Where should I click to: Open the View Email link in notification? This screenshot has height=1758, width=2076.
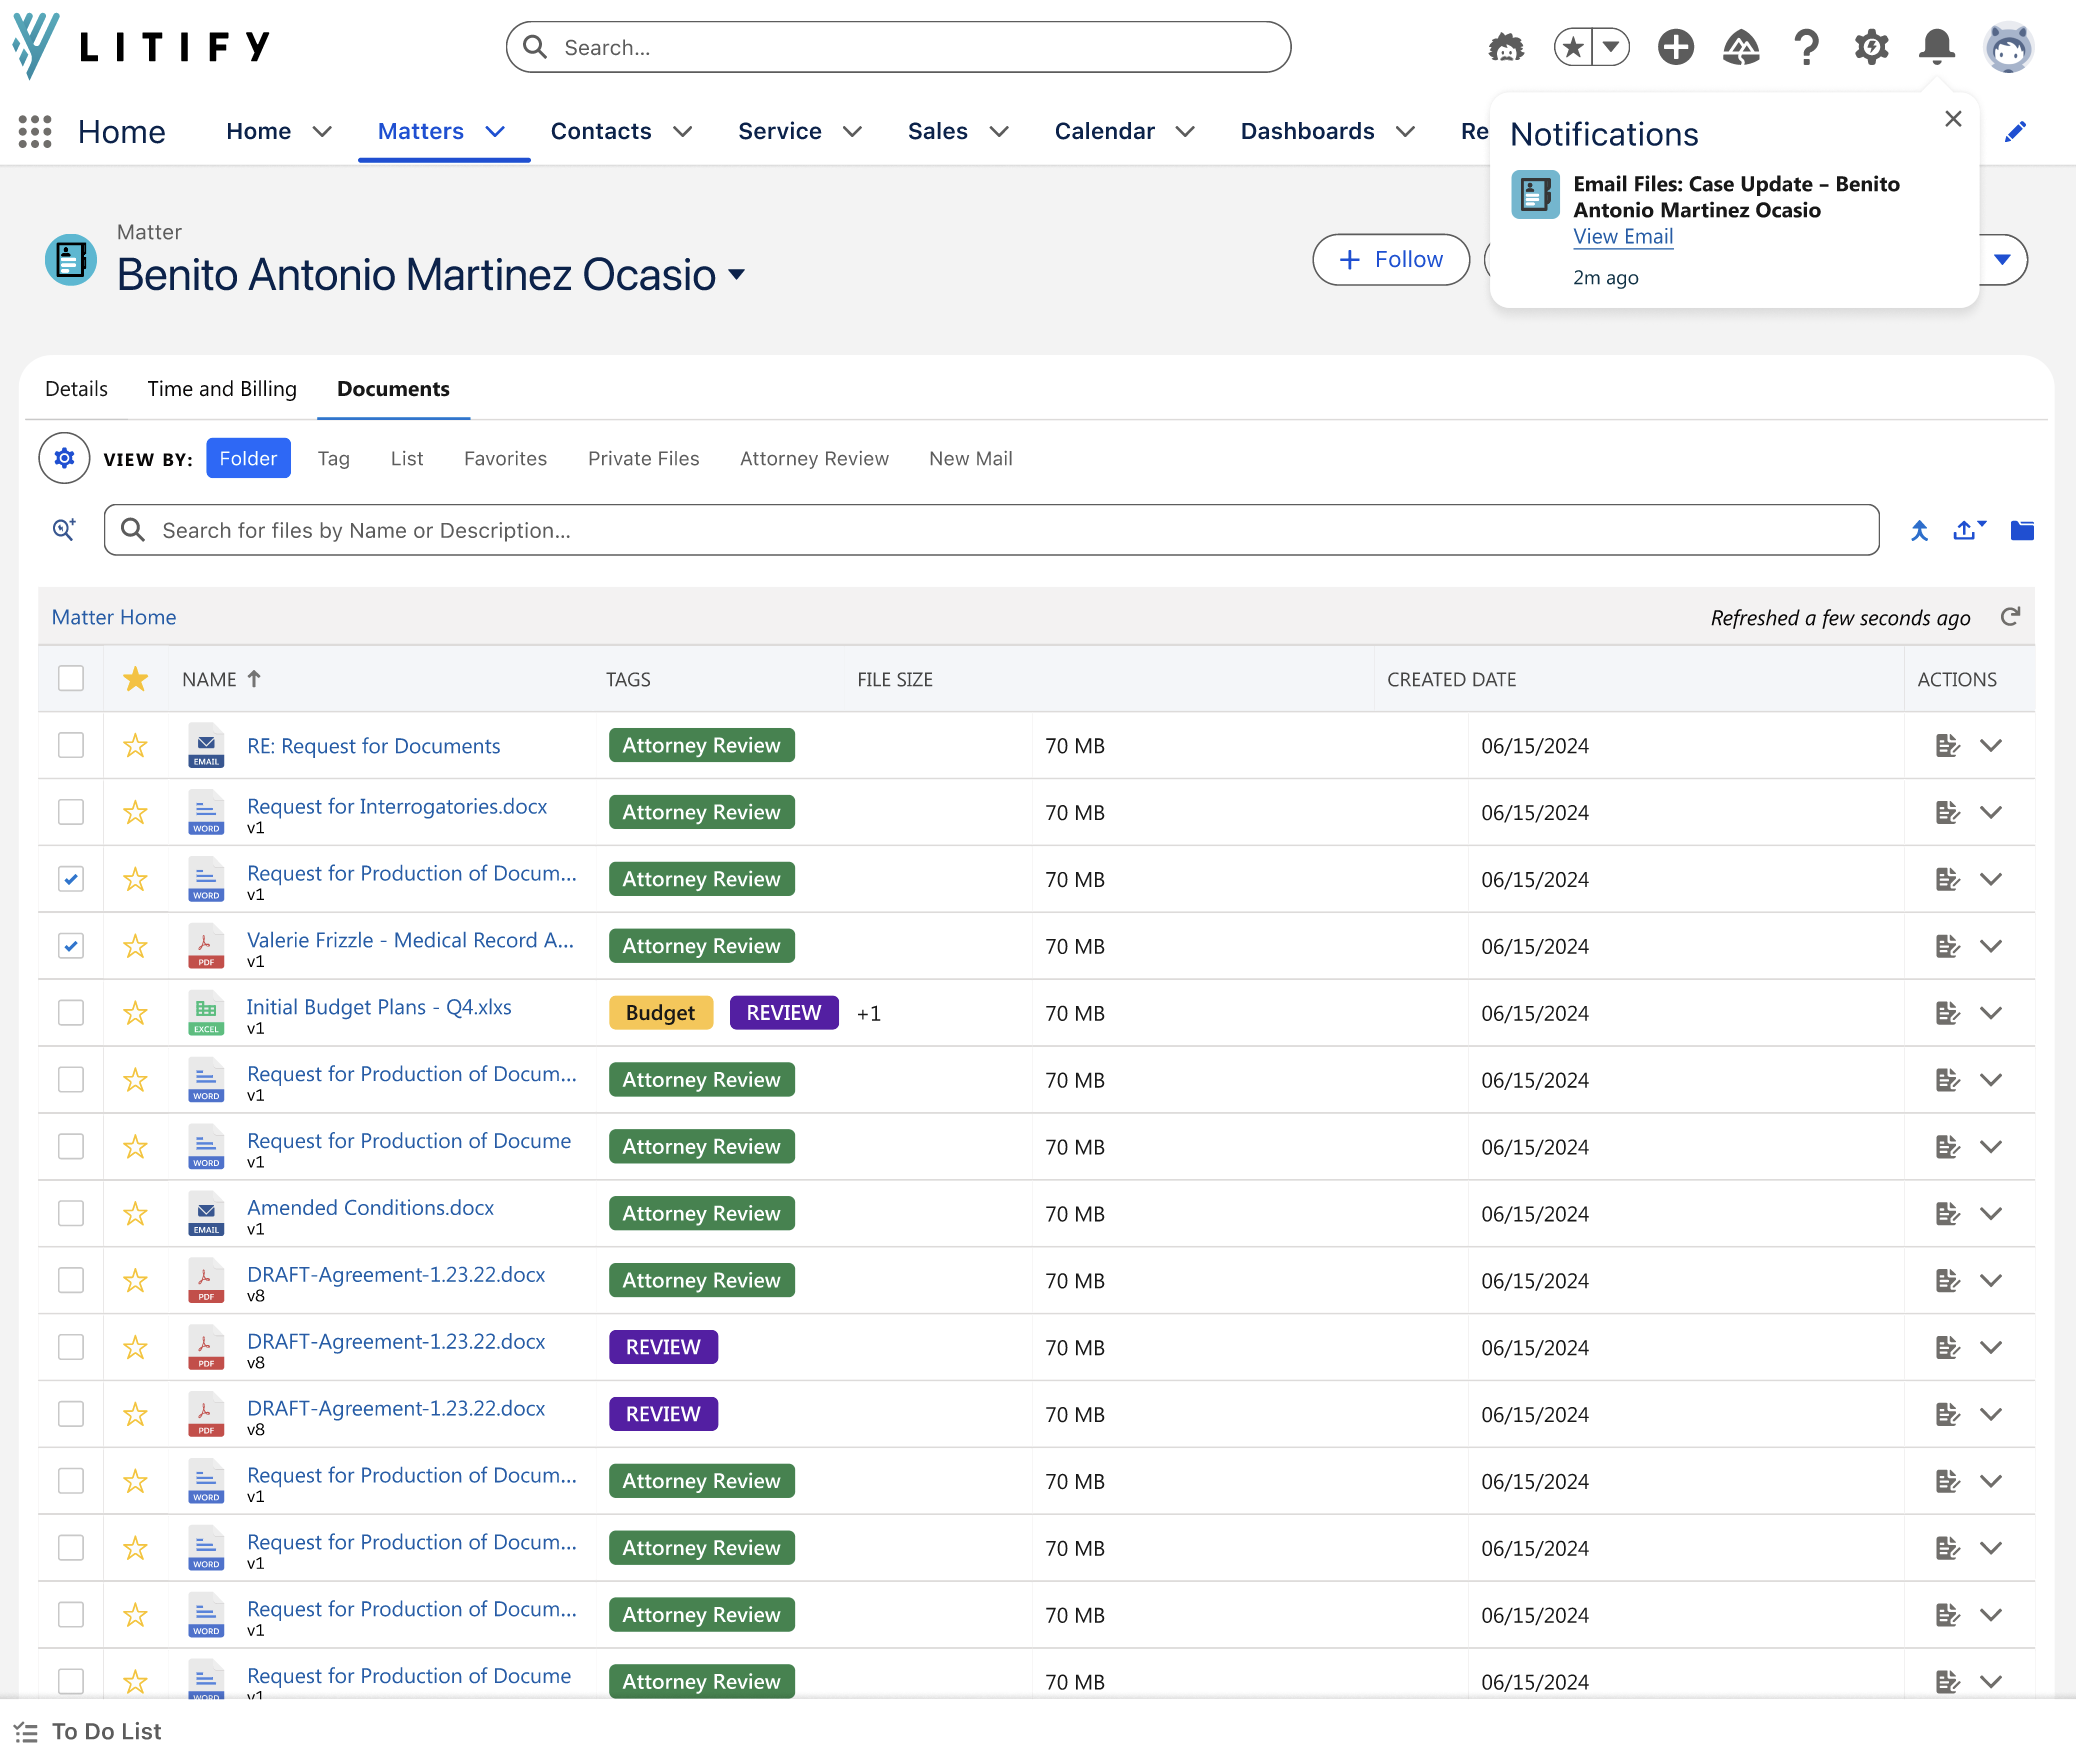click(x=1623, y=236)
